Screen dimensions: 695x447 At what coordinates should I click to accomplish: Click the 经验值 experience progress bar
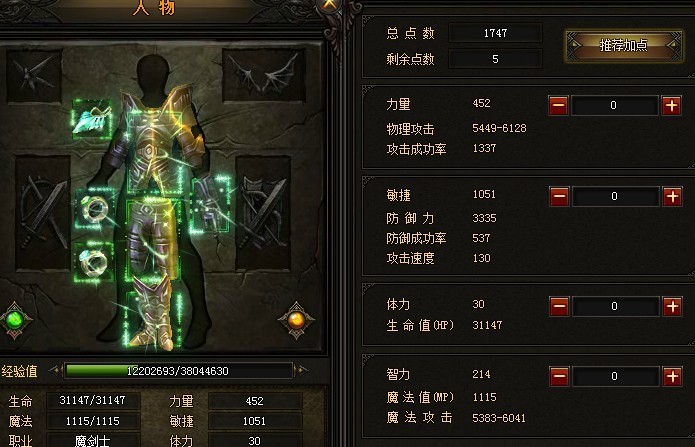point(179,371)
